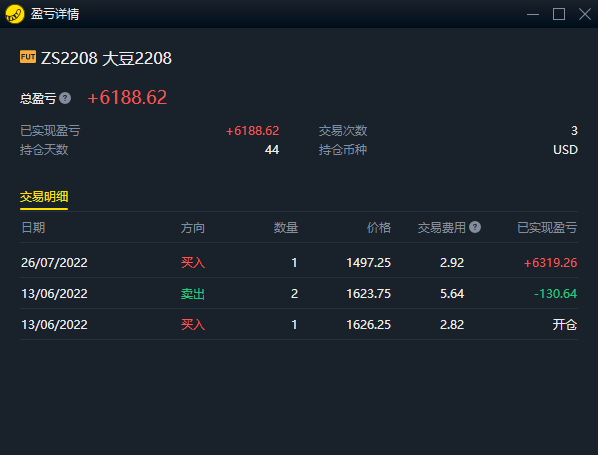
Task: Sort by the 方向 column header
Action: point(193,228)
